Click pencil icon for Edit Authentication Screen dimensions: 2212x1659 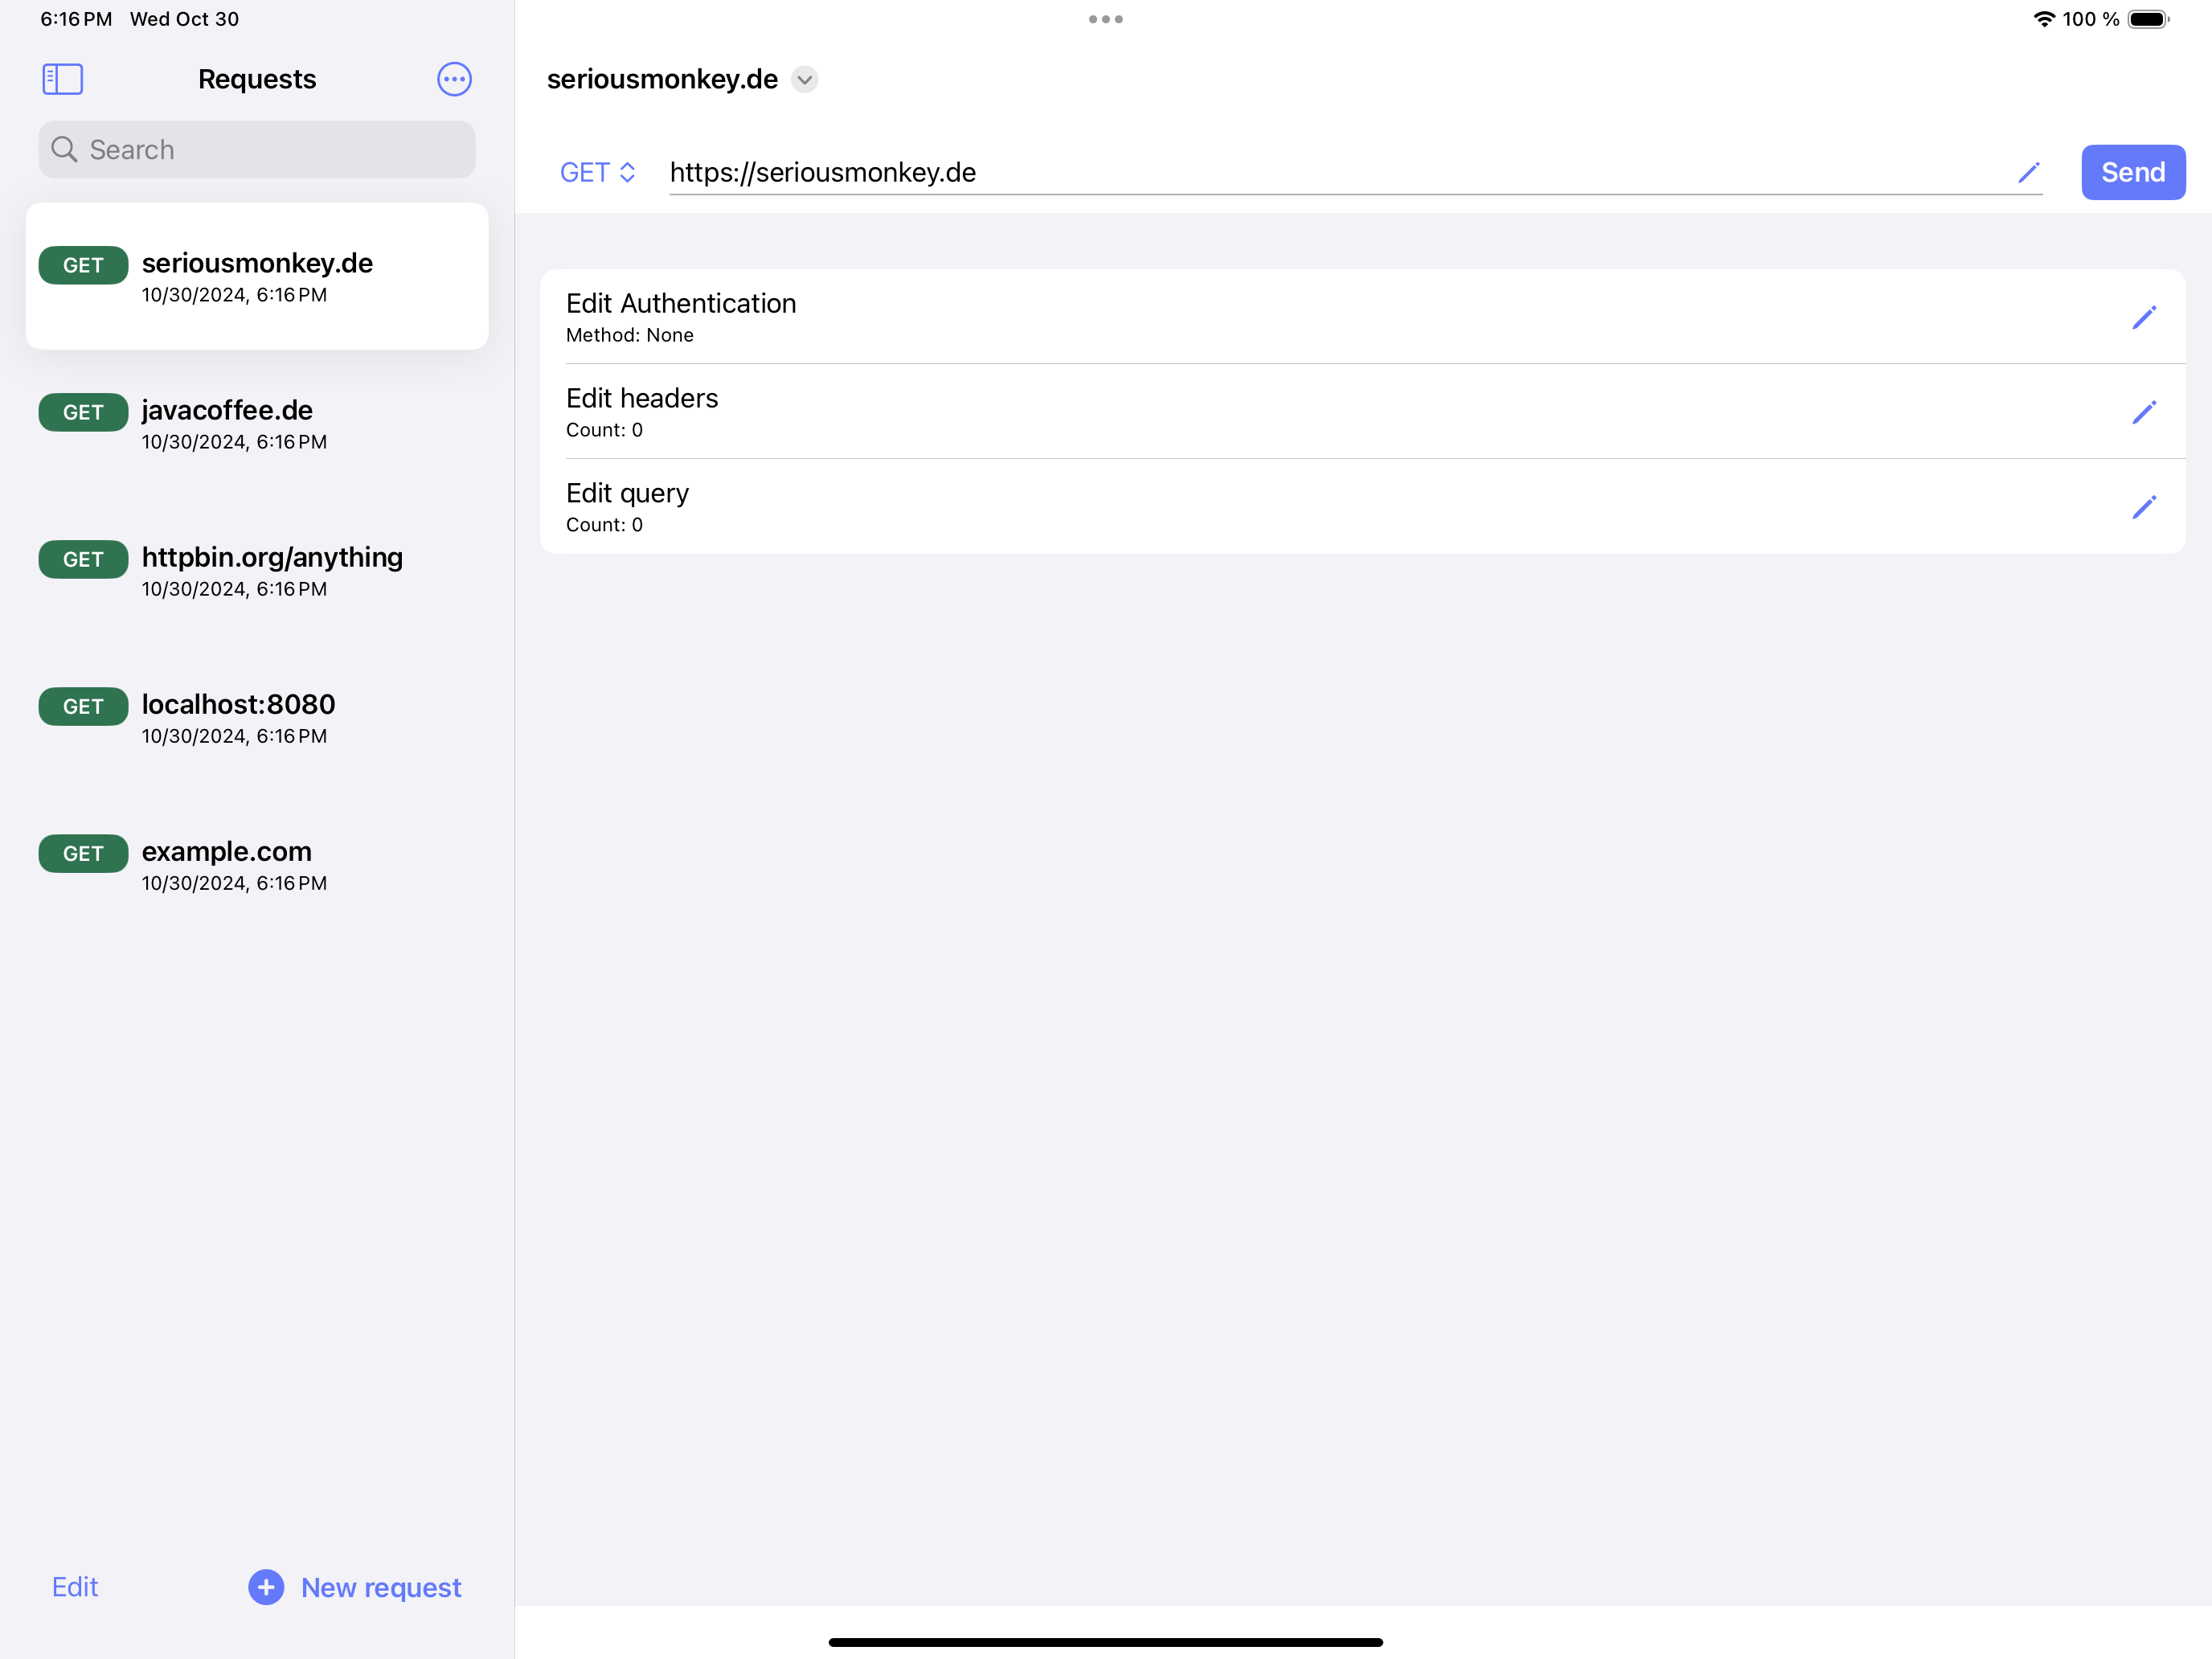click(2144, 317)
